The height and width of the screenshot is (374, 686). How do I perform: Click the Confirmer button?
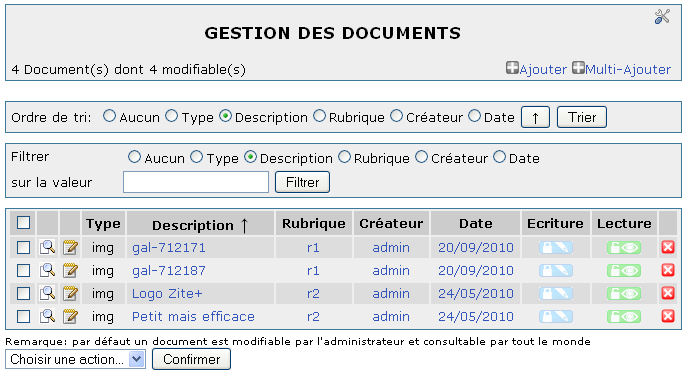click(x=191, y=359)
